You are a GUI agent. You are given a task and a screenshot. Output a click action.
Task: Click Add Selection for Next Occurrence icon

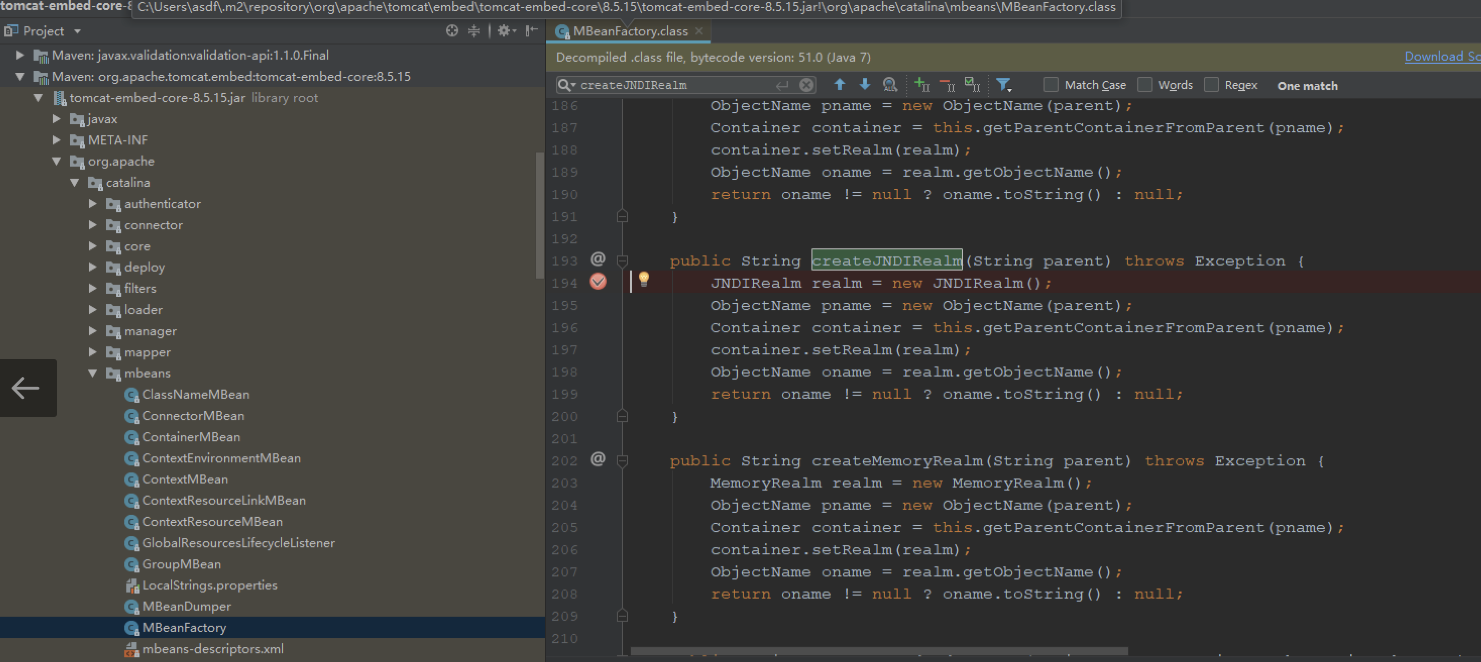click(x=922, y=85)
